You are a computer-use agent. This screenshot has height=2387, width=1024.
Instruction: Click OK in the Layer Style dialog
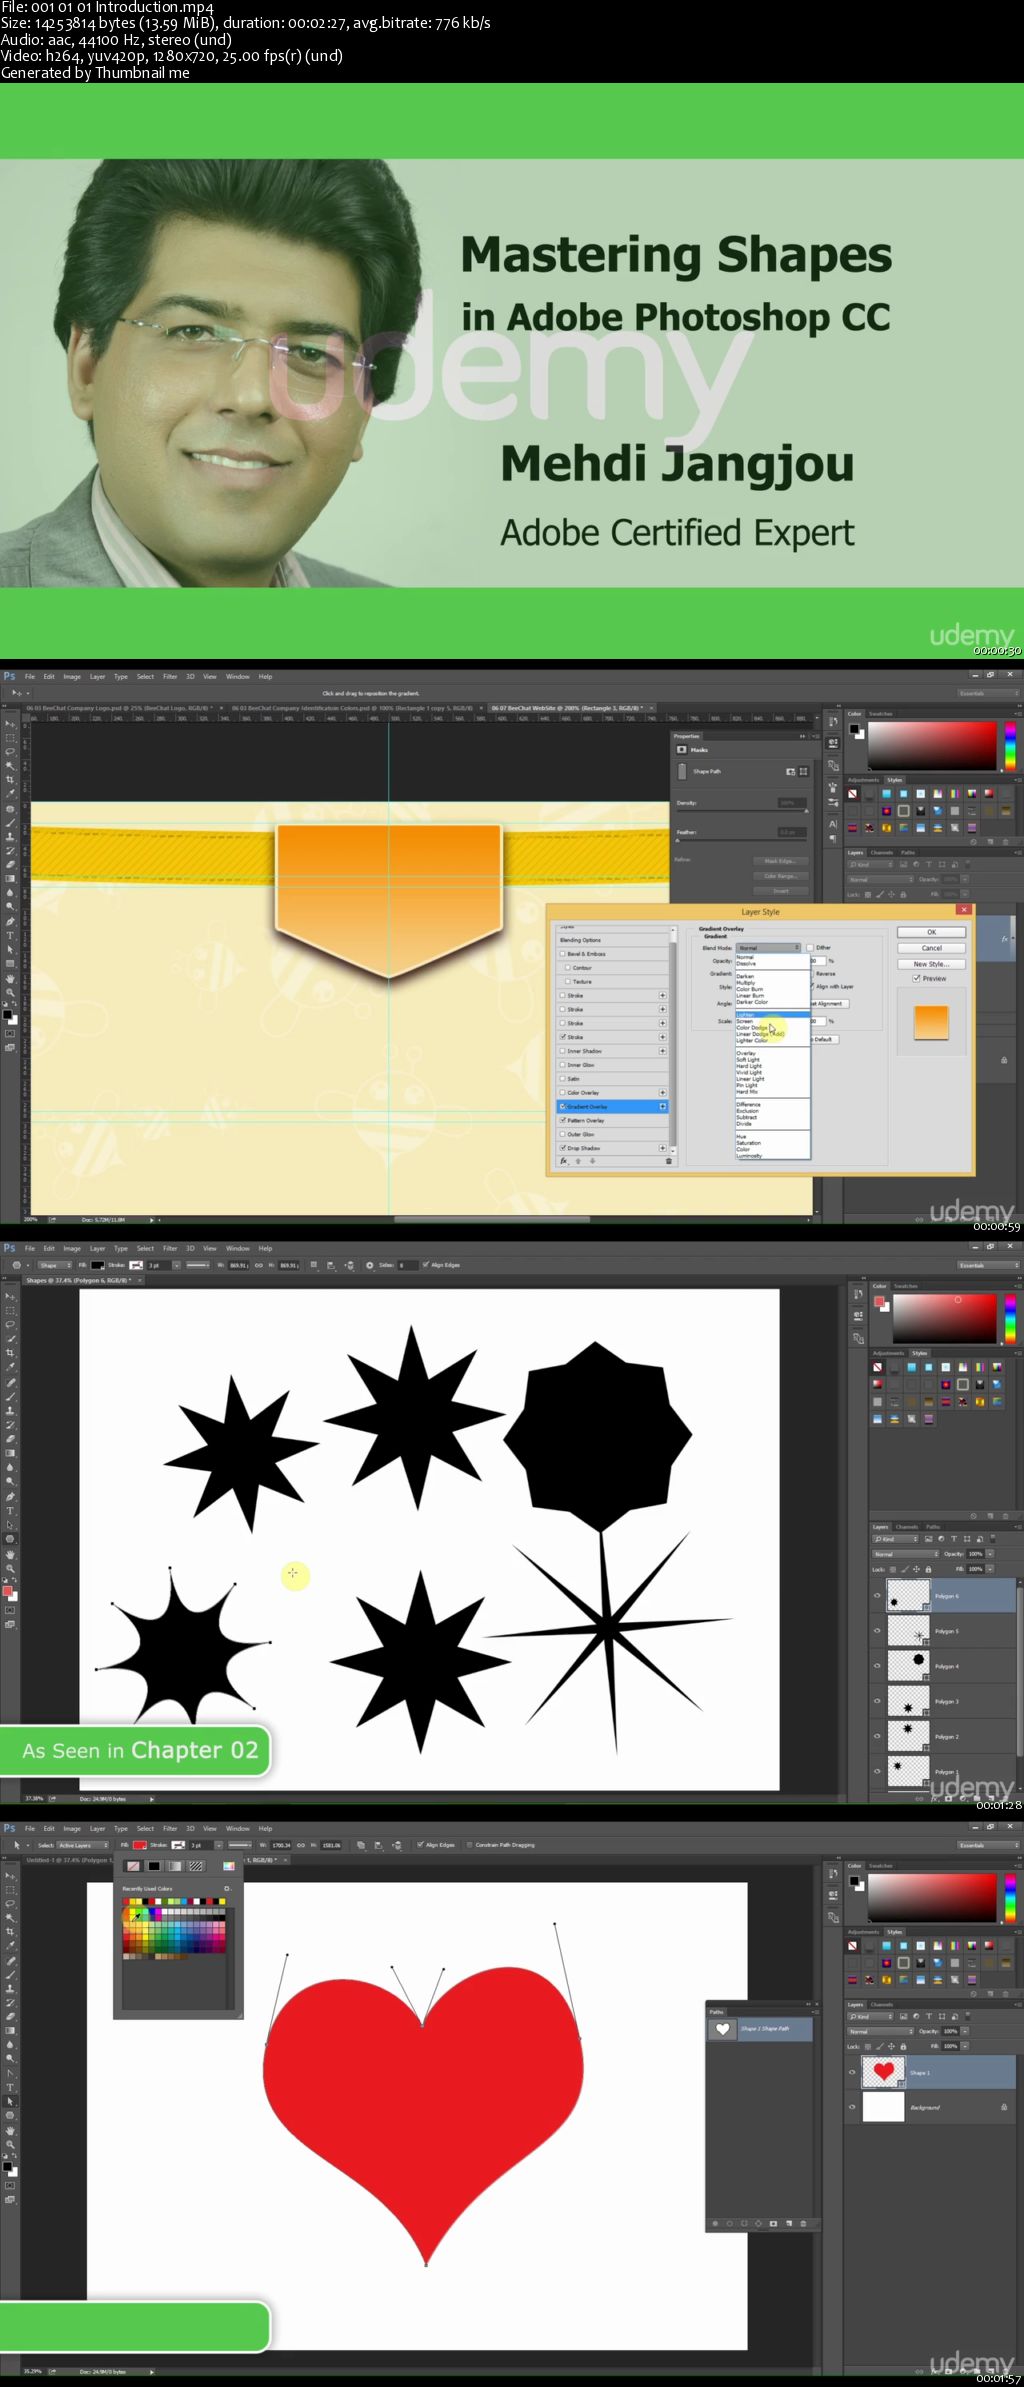(x=931, y=932)
